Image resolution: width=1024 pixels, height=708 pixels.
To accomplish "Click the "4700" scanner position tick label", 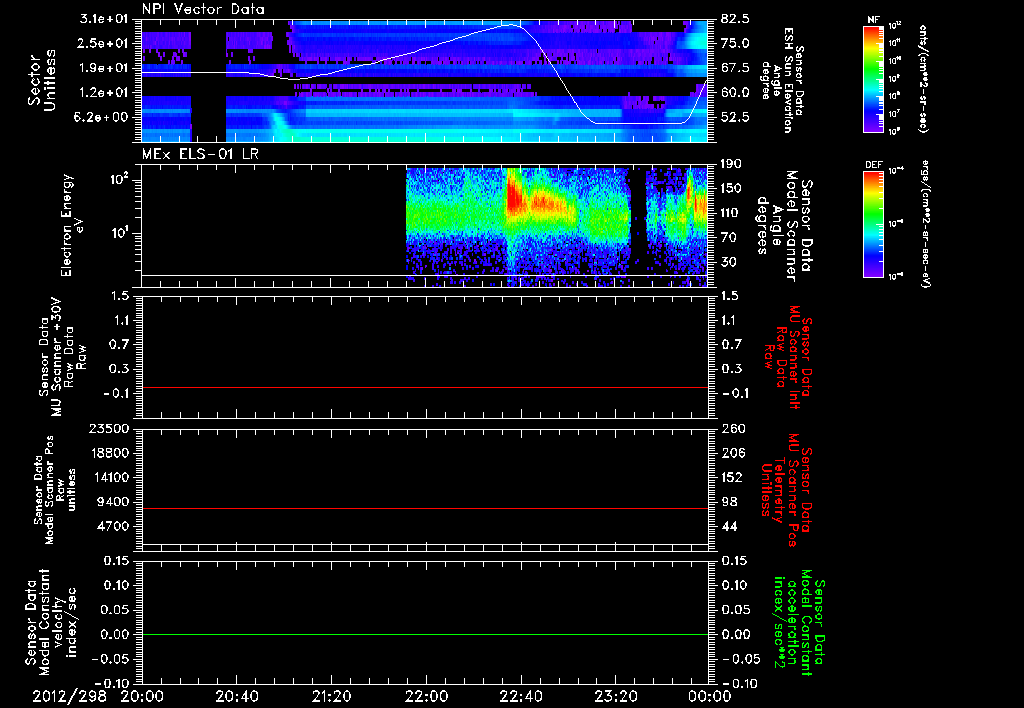I will pyautogui.click(x=113, y=526).
